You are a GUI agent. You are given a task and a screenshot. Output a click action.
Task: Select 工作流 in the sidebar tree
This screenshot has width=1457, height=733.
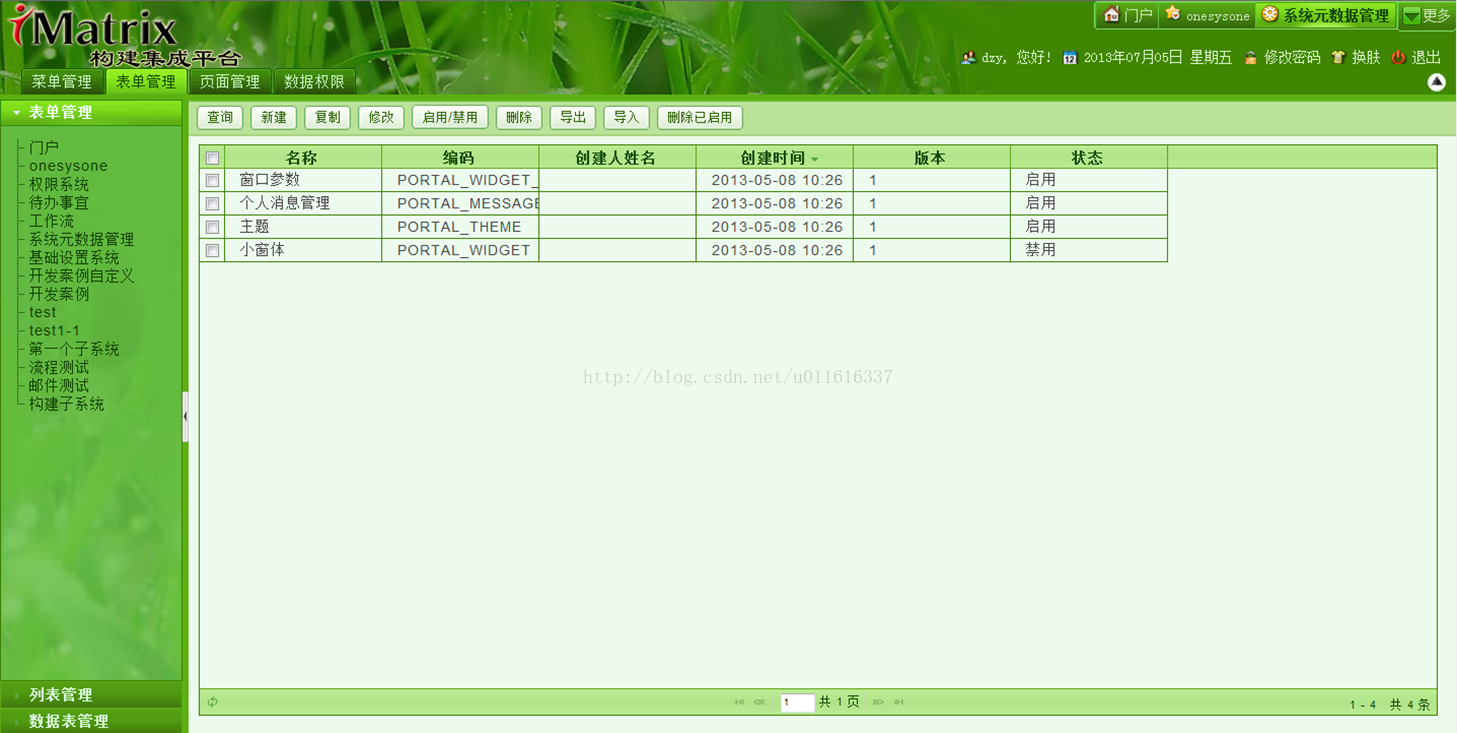tap(51, 221)
